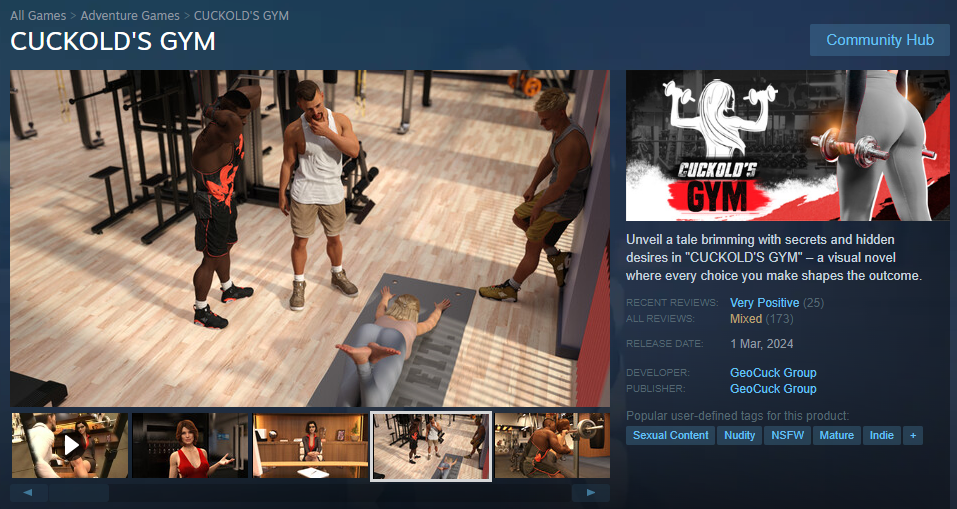Open Mixed all reviews link
The width and height of the screenshot is (957, 509).
point(746,319)
